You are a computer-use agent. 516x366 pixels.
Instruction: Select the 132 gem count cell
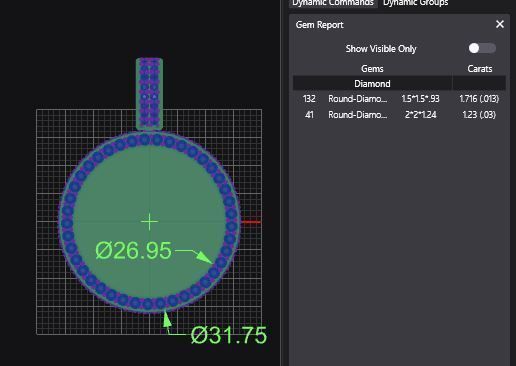click(309, 99)
